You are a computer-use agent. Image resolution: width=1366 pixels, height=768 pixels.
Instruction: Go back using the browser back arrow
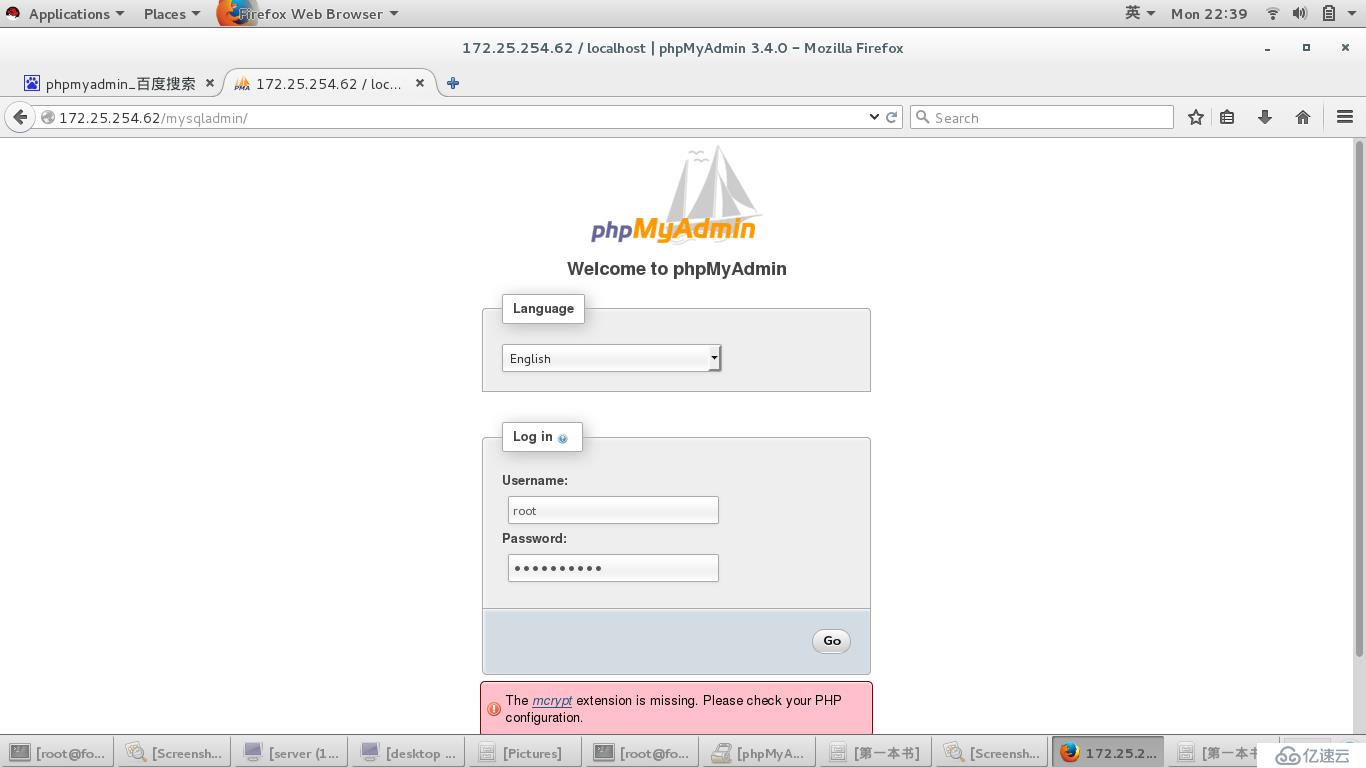point(20,117)
